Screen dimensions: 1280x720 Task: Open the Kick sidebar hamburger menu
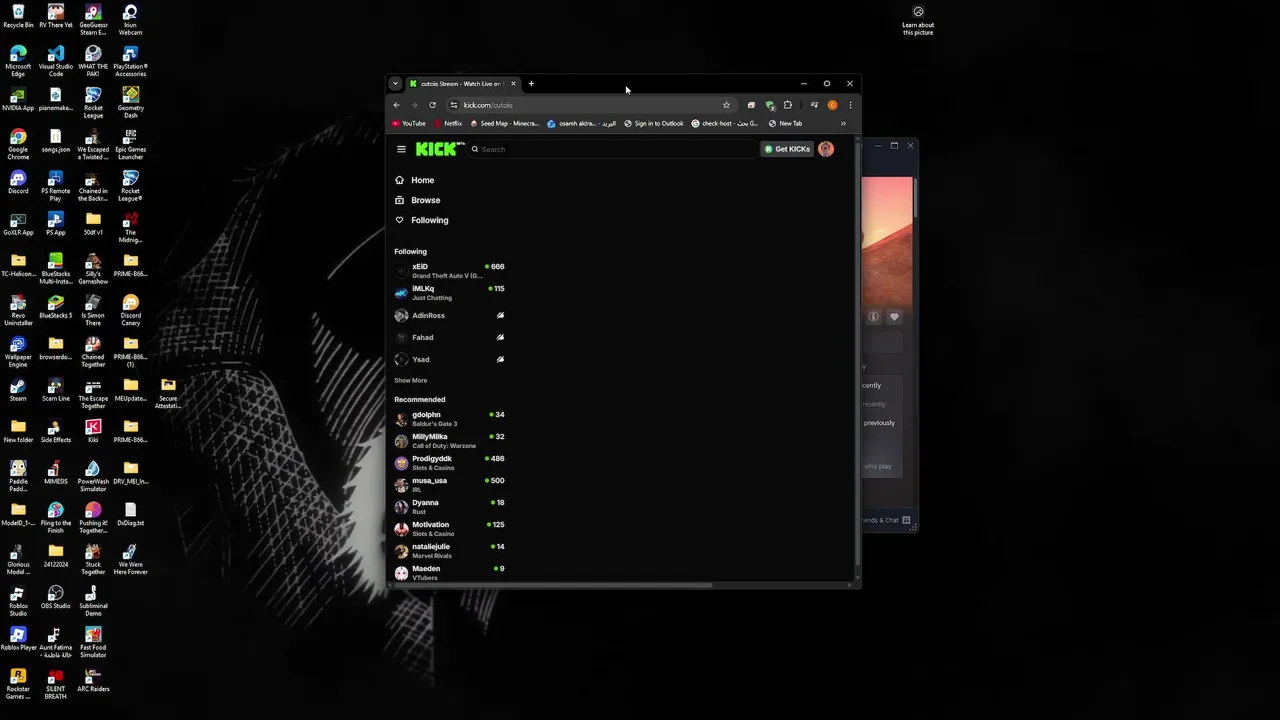click(401, 149)
